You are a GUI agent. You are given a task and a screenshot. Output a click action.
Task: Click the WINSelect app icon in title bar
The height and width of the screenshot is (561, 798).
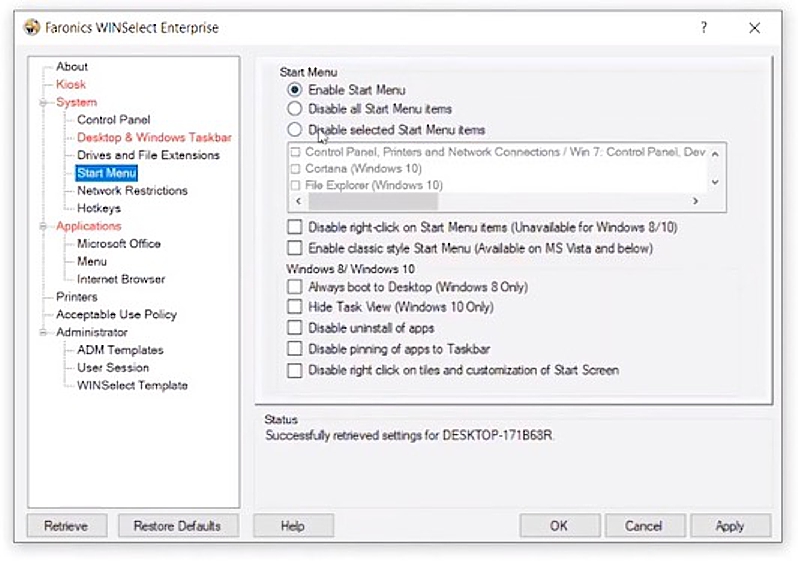click(32, 27)
